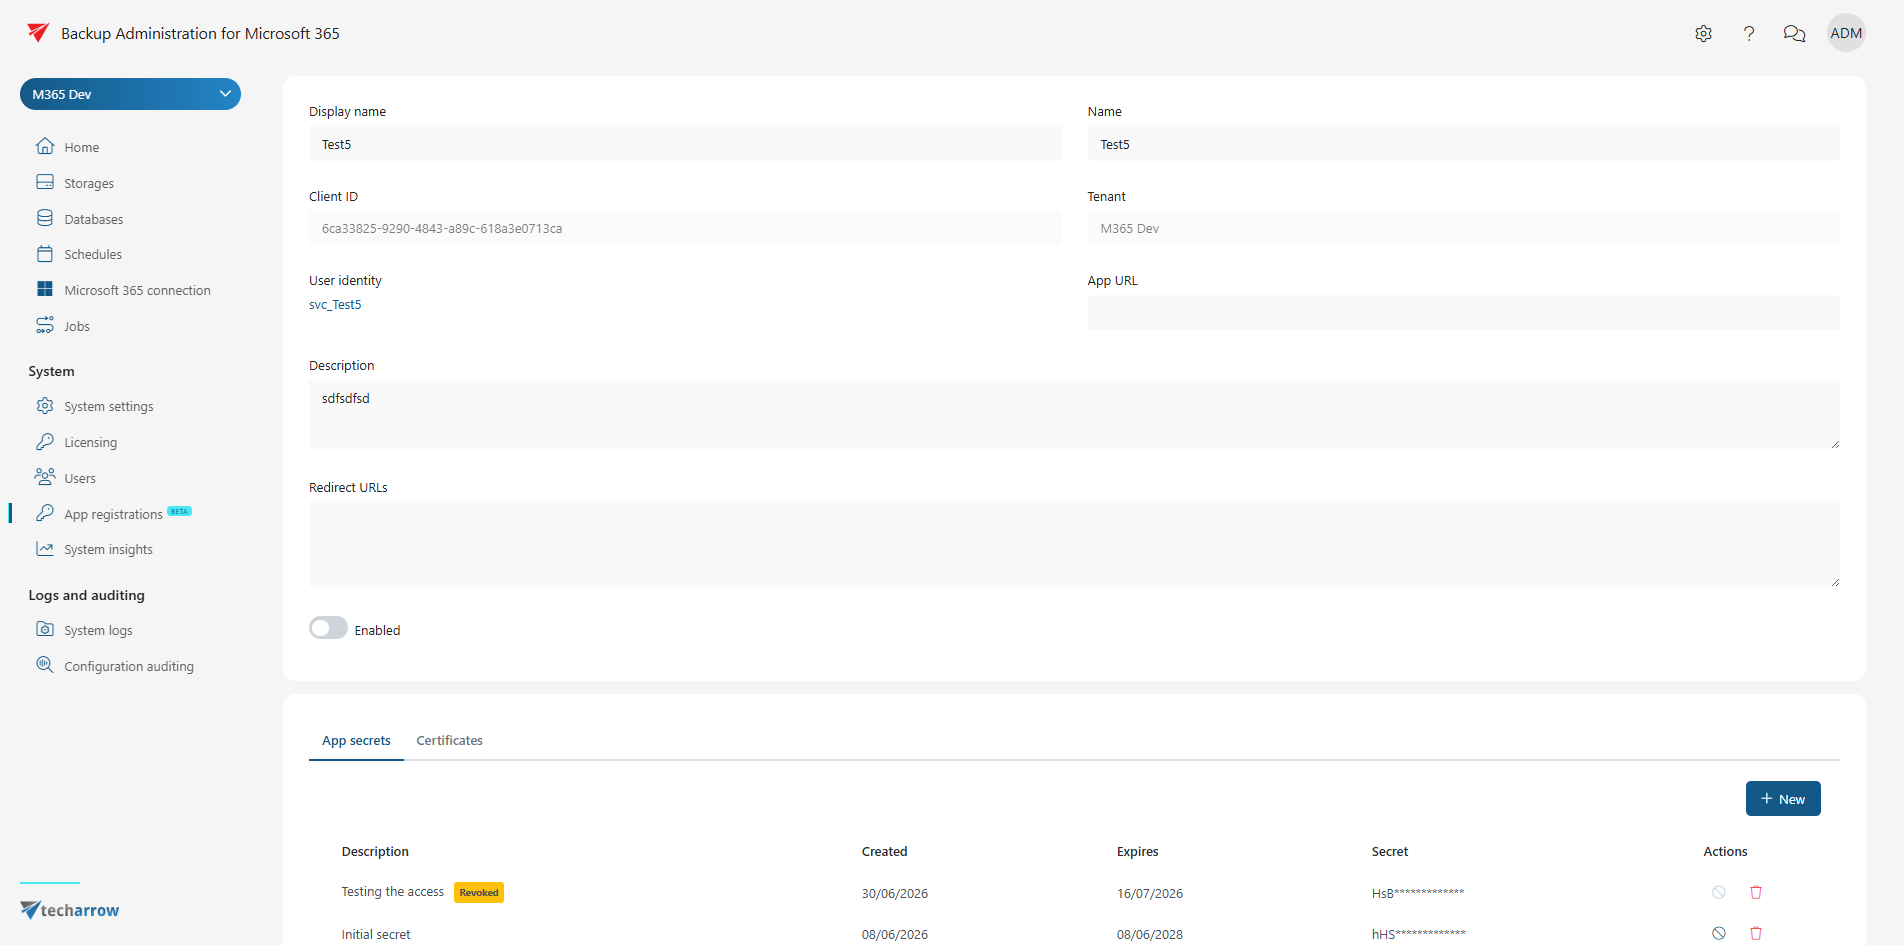Screen dimensions: 1904x945
Task: Click the red arrow app logo
Action: (x=38, y=33)
